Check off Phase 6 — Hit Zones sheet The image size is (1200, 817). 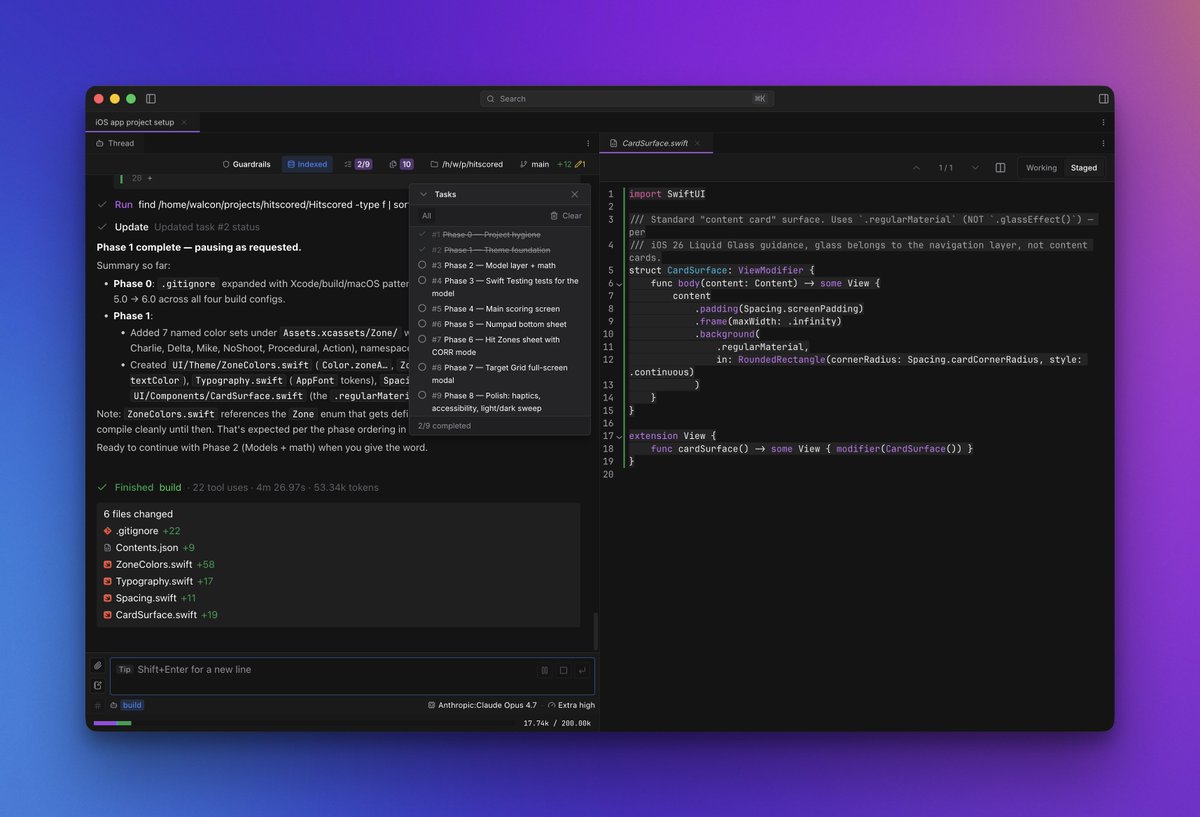tap(423, 339)
